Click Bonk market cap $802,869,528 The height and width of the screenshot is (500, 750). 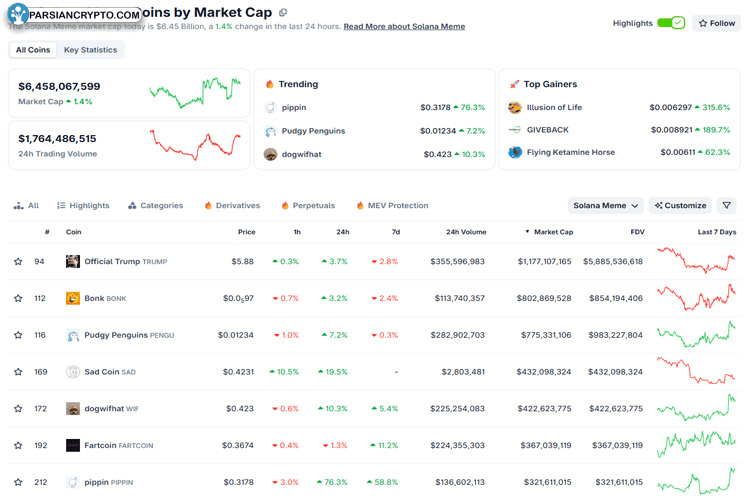(x=544, y=298)
